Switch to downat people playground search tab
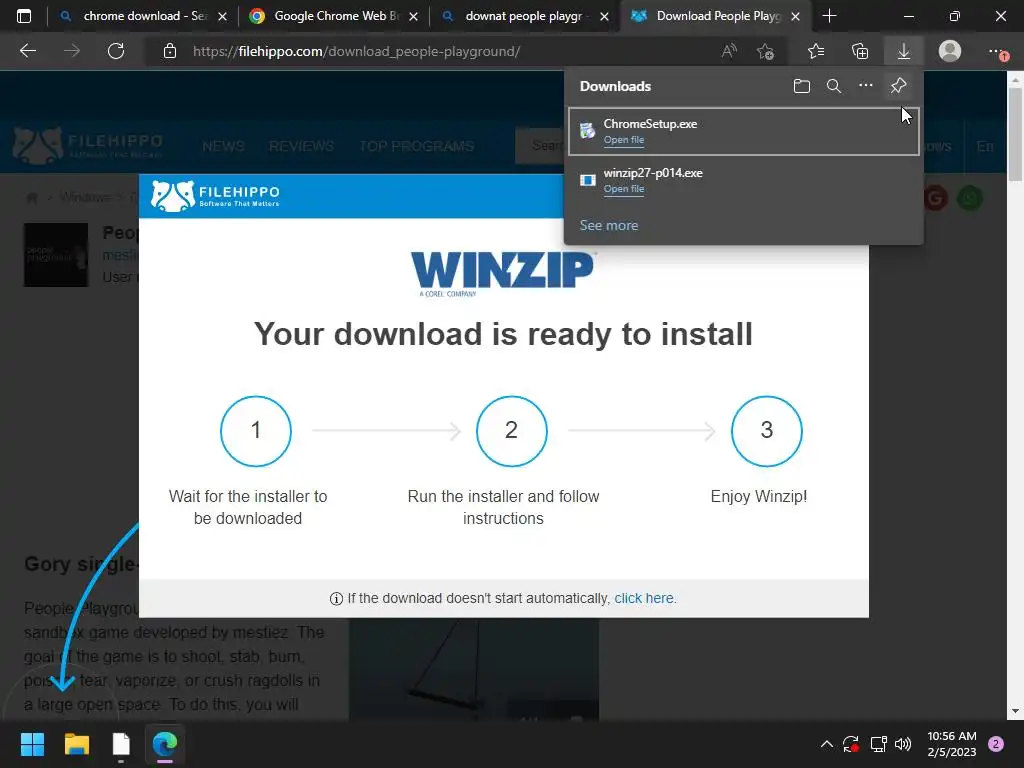 (x=524, y=16)
